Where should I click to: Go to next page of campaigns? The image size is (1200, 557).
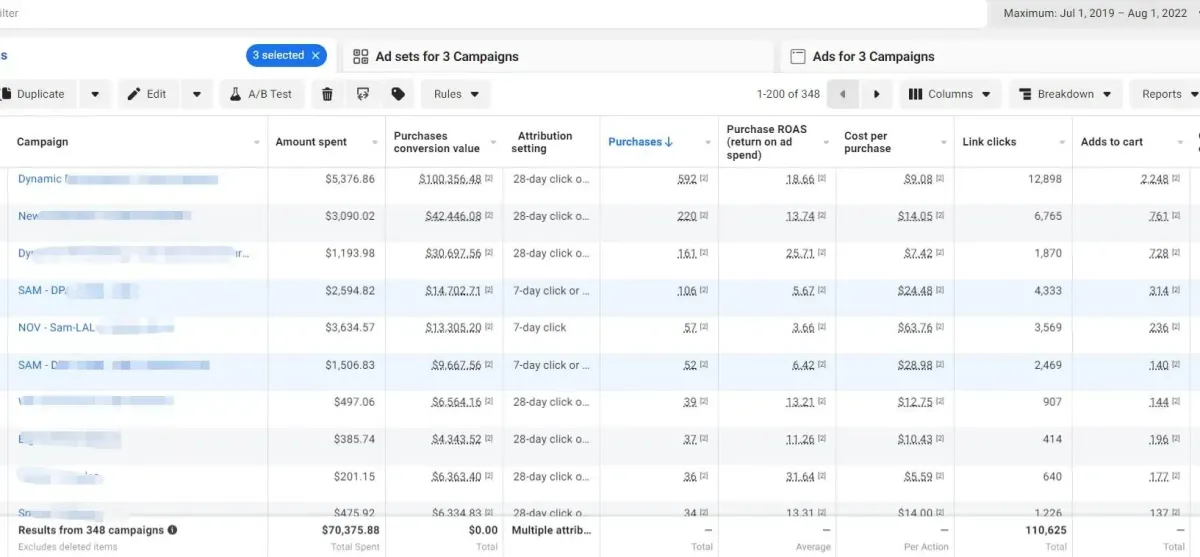point(876,94)
